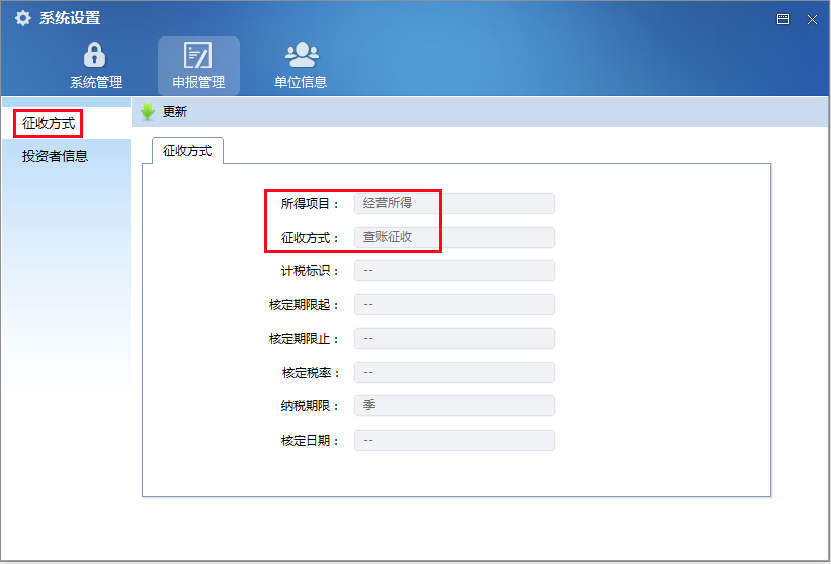Select the 核定税率 field
This screenshot has height=564, width=831.
pyautogui.click(x=454, y=373)
